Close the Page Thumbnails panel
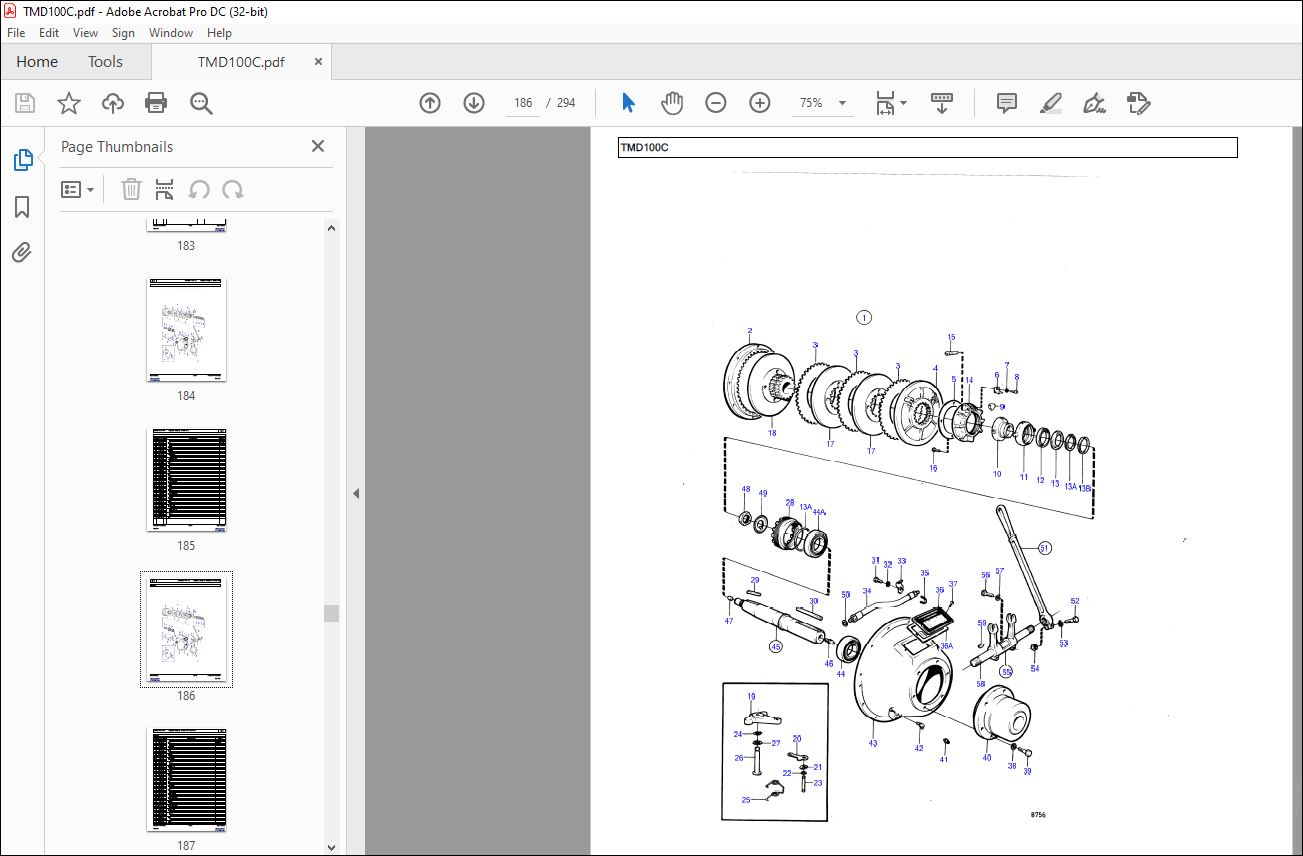This screenshot has width=1303, height=856. click(318, 146)
